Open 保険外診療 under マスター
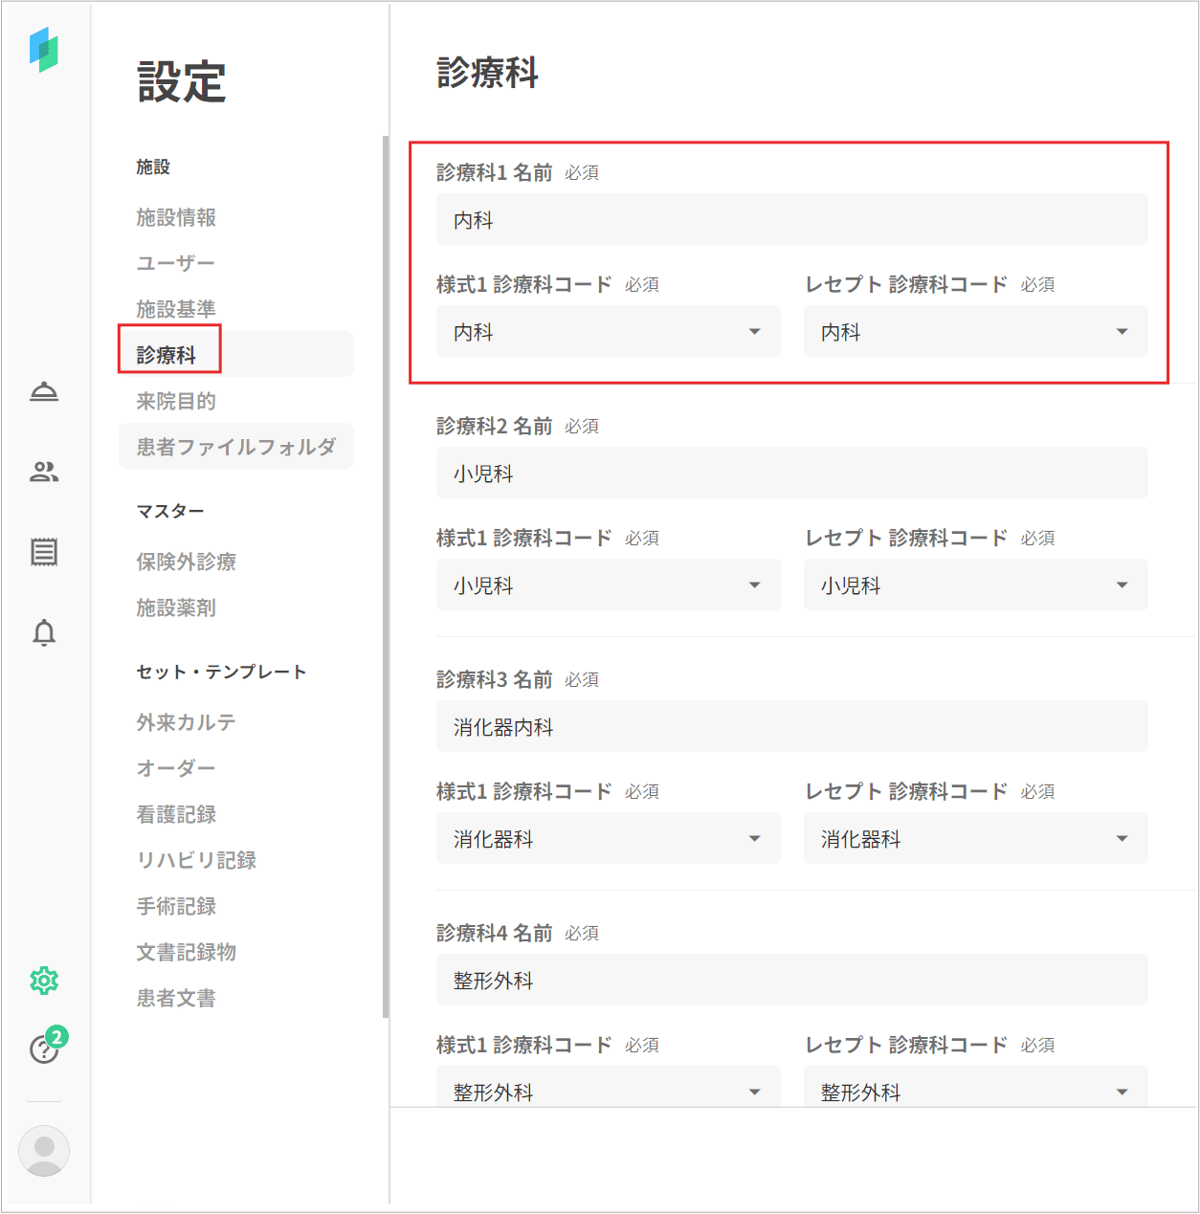1200x1214 pixels. pyautogui.click(x=186, y=562)
